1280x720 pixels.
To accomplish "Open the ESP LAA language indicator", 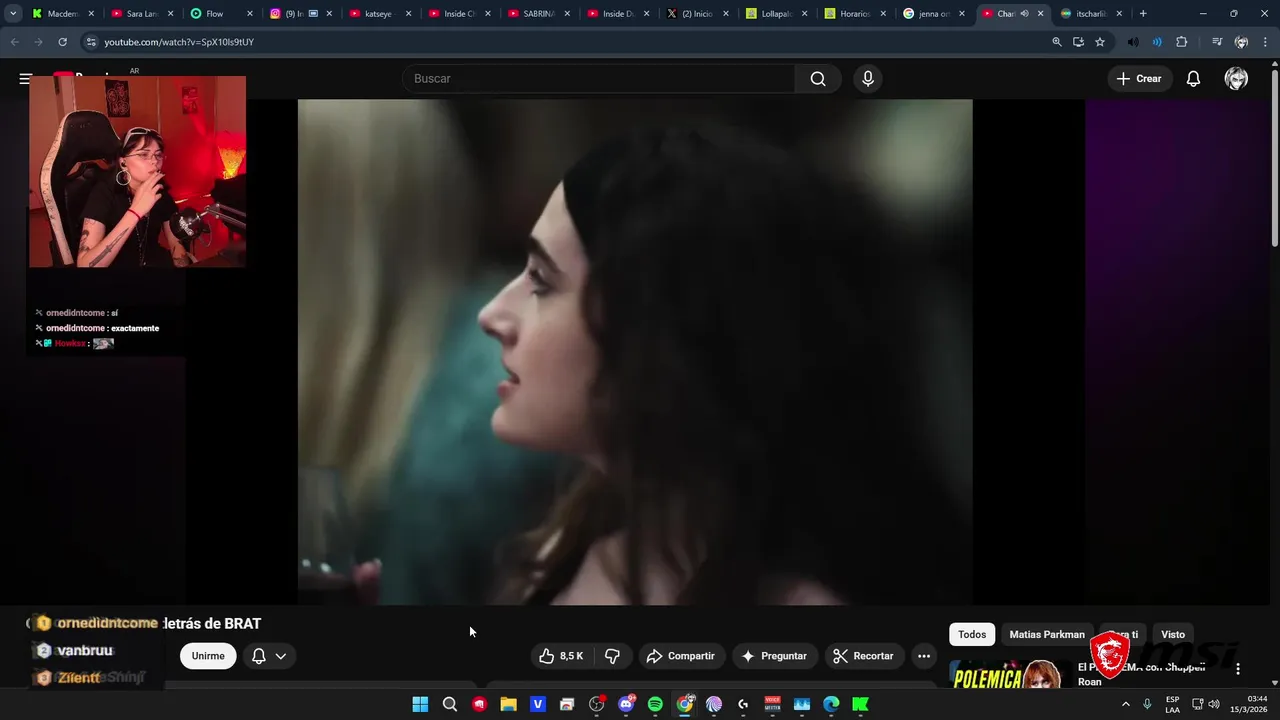I will (x=1172, y=704).
